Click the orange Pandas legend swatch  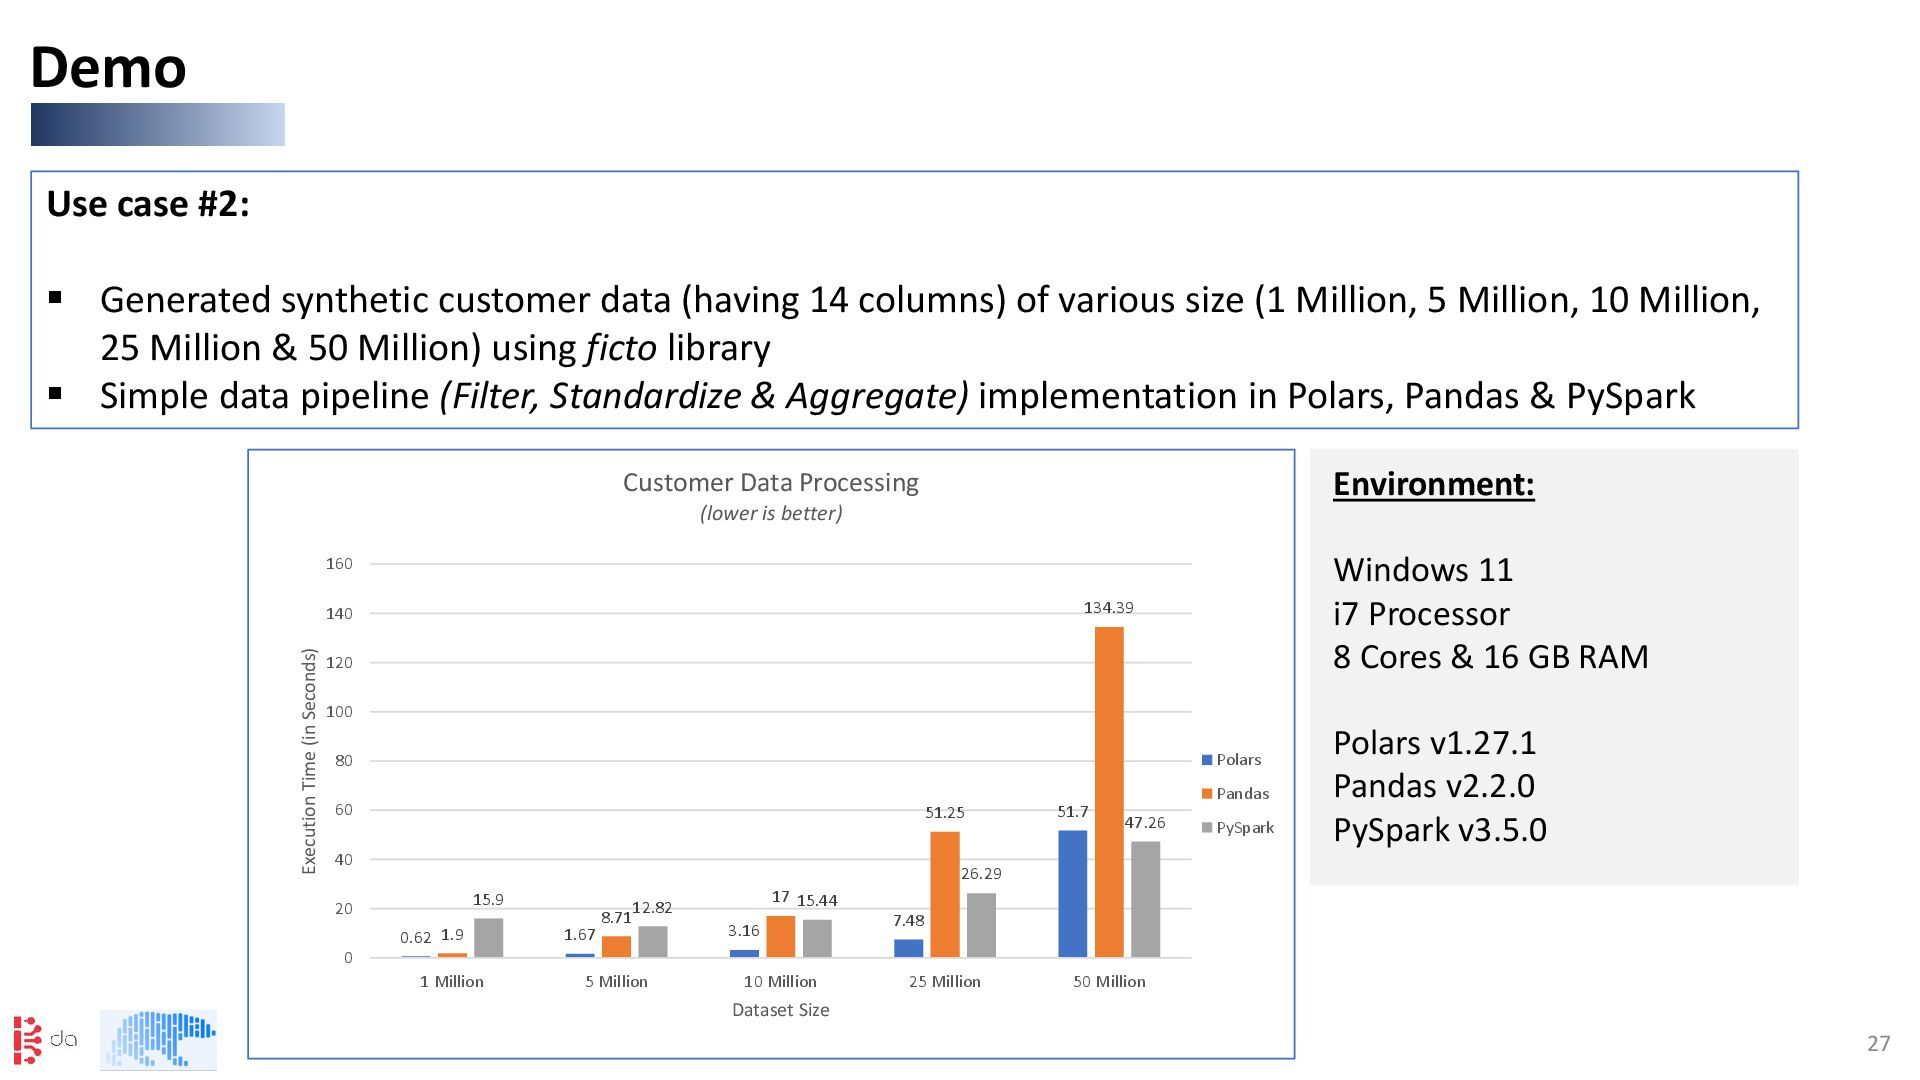(1207, 794)
